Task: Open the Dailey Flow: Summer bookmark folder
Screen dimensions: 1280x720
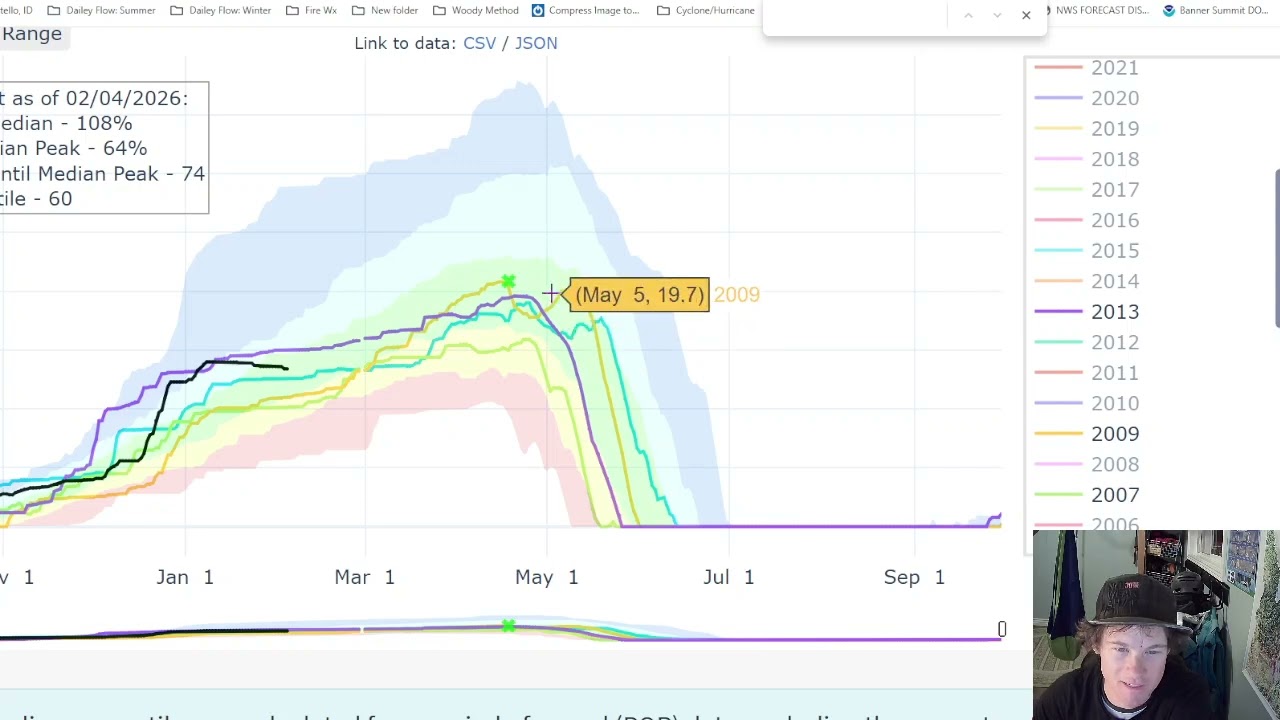Action: 101,10
